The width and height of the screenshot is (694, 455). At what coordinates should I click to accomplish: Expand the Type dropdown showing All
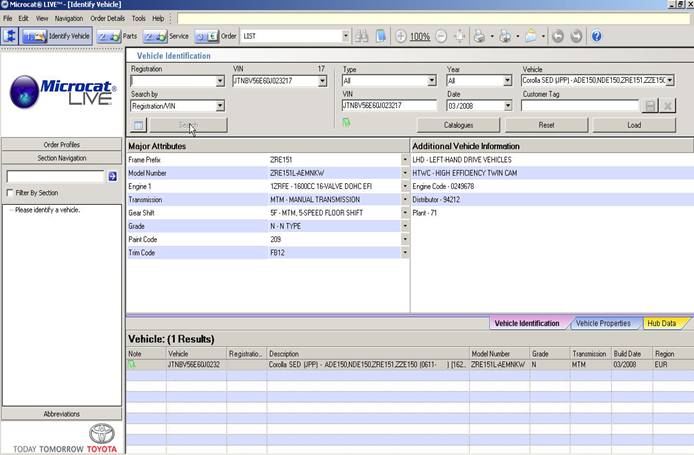coord(432,81)
